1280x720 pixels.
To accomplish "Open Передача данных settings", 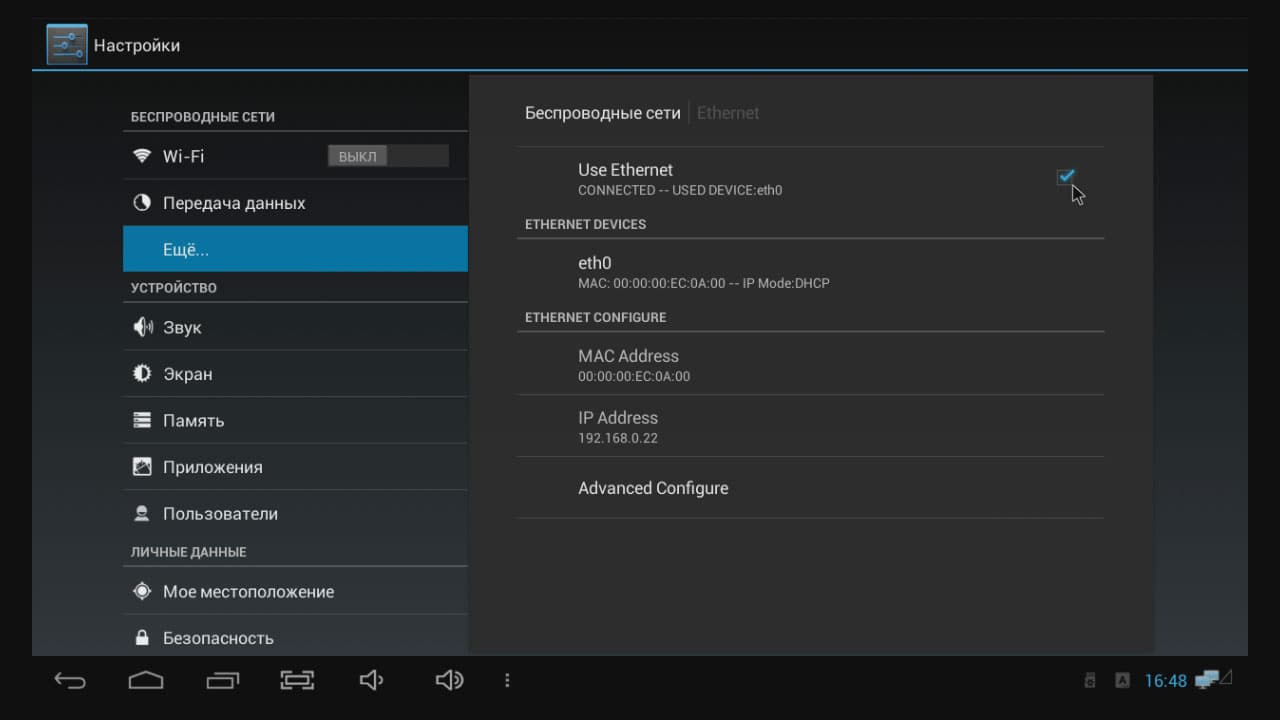I will point(295,203).
